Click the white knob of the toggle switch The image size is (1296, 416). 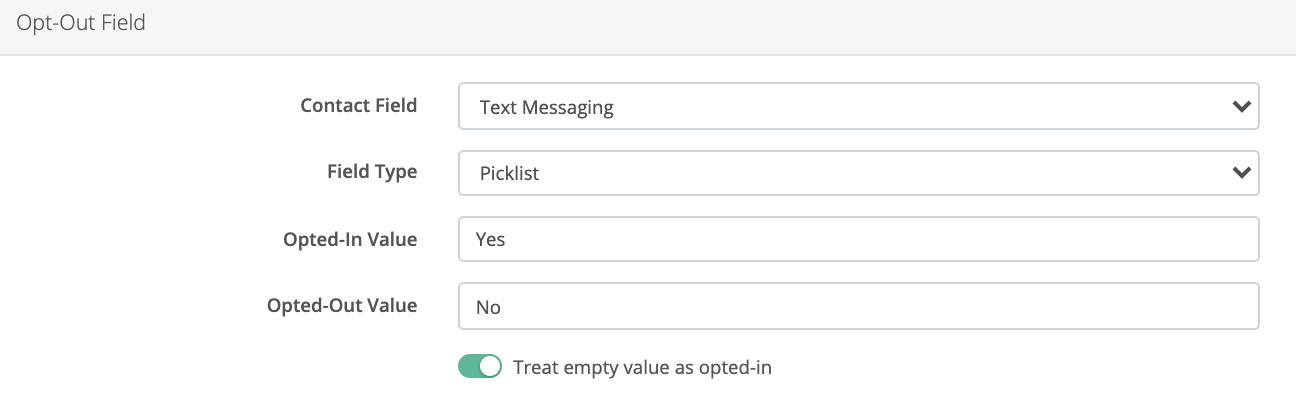[x=490, y=367]
